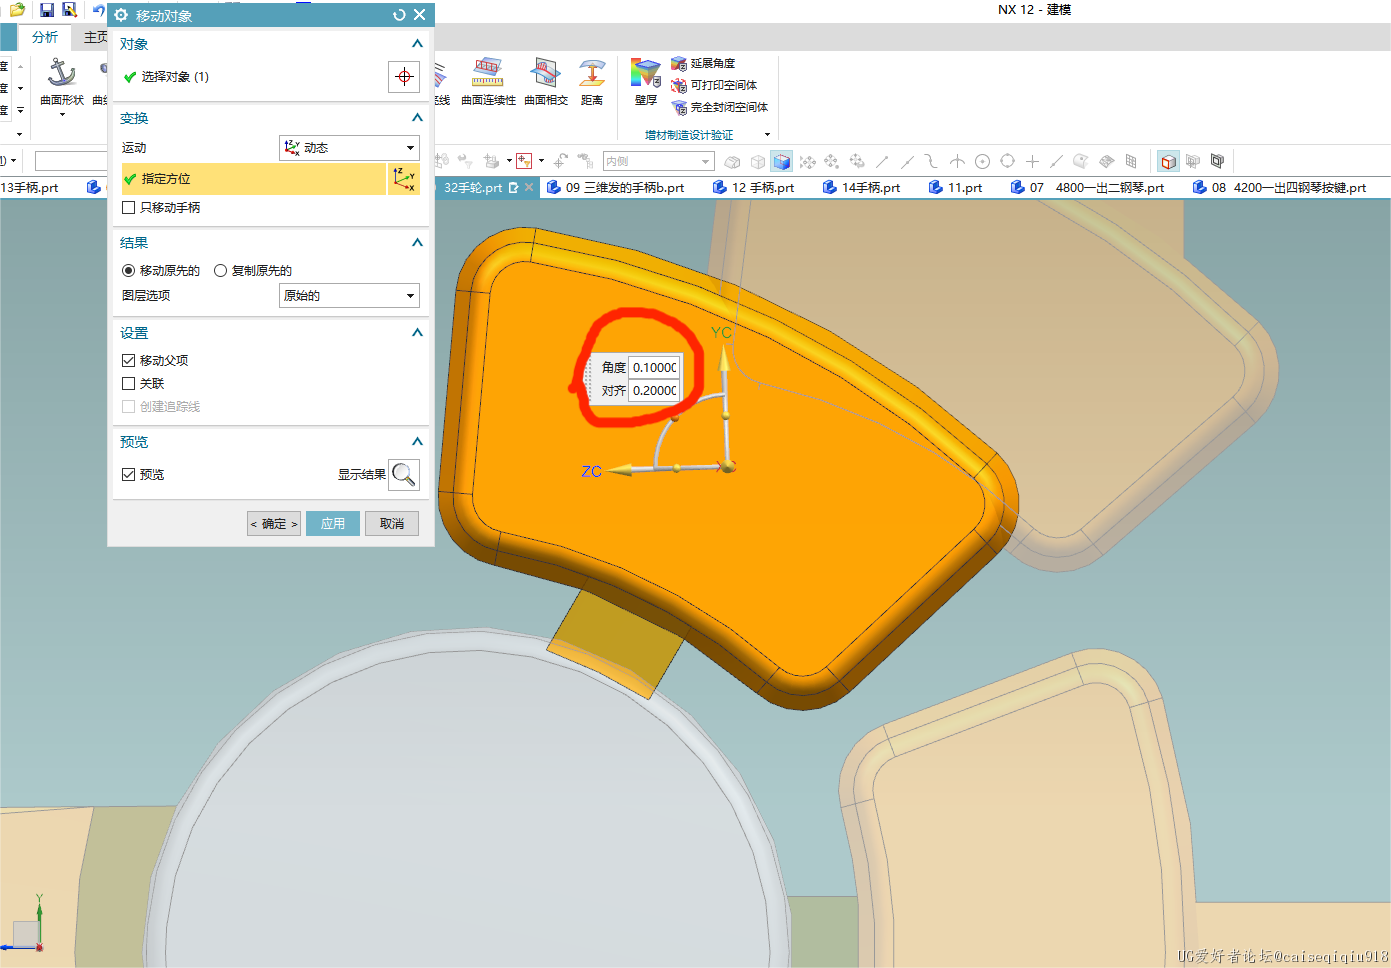Screen dimensions: 1391x968
Task: Uncheck the 移动父项 checkbox
Action: (128, 361)
